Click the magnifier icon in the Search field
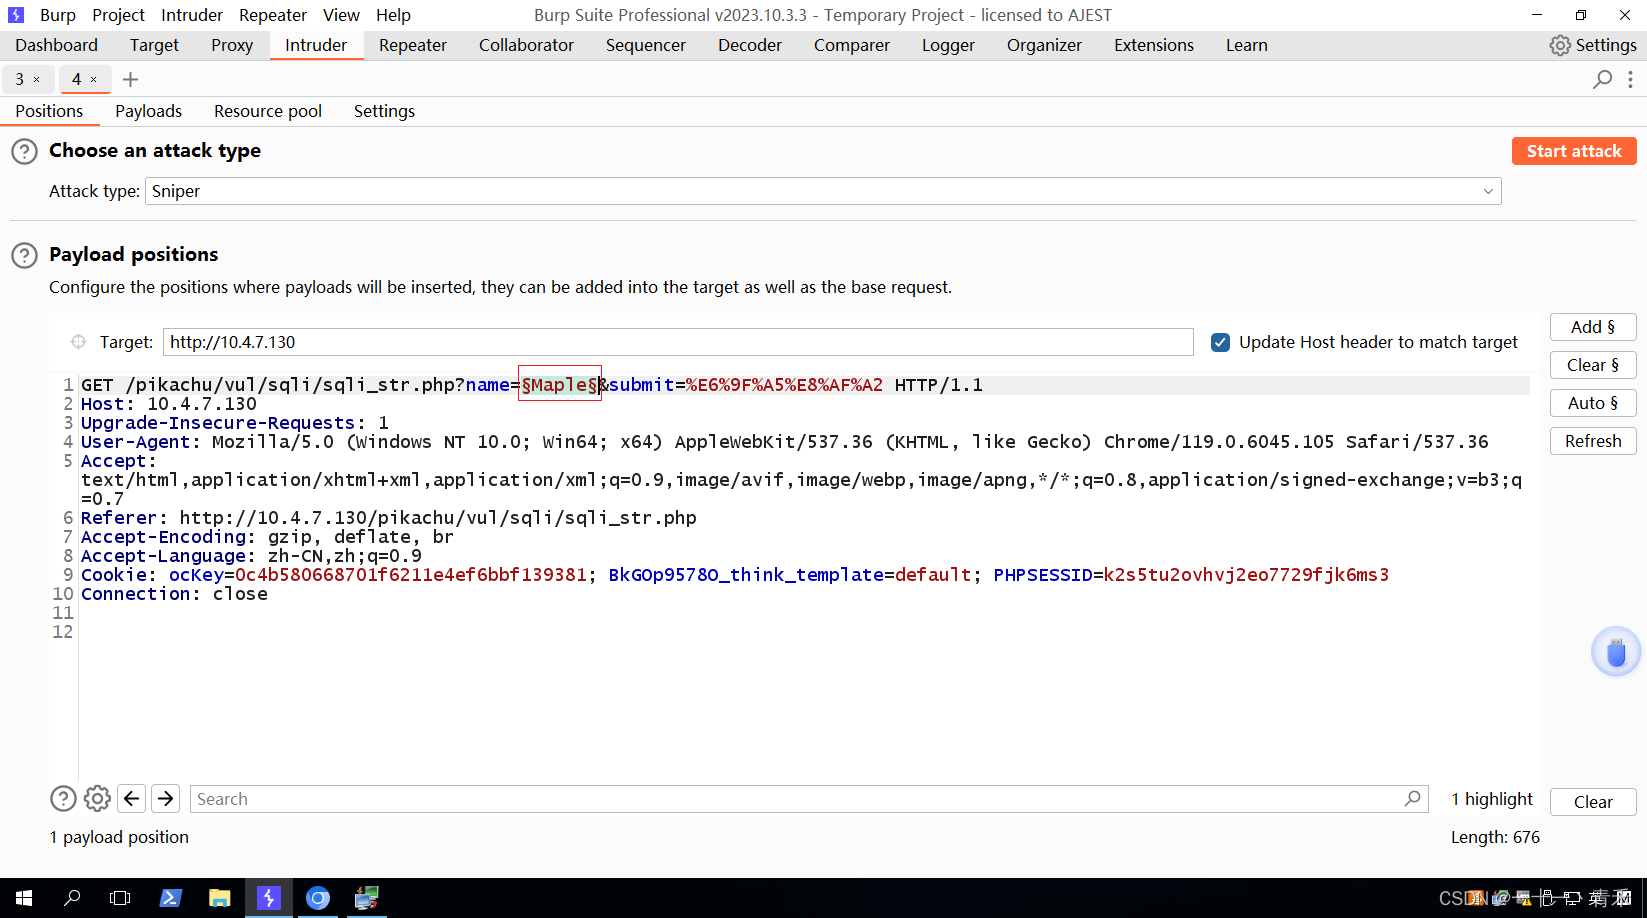The height and width of the screenshot is (918, 1647). (1412, 799)
